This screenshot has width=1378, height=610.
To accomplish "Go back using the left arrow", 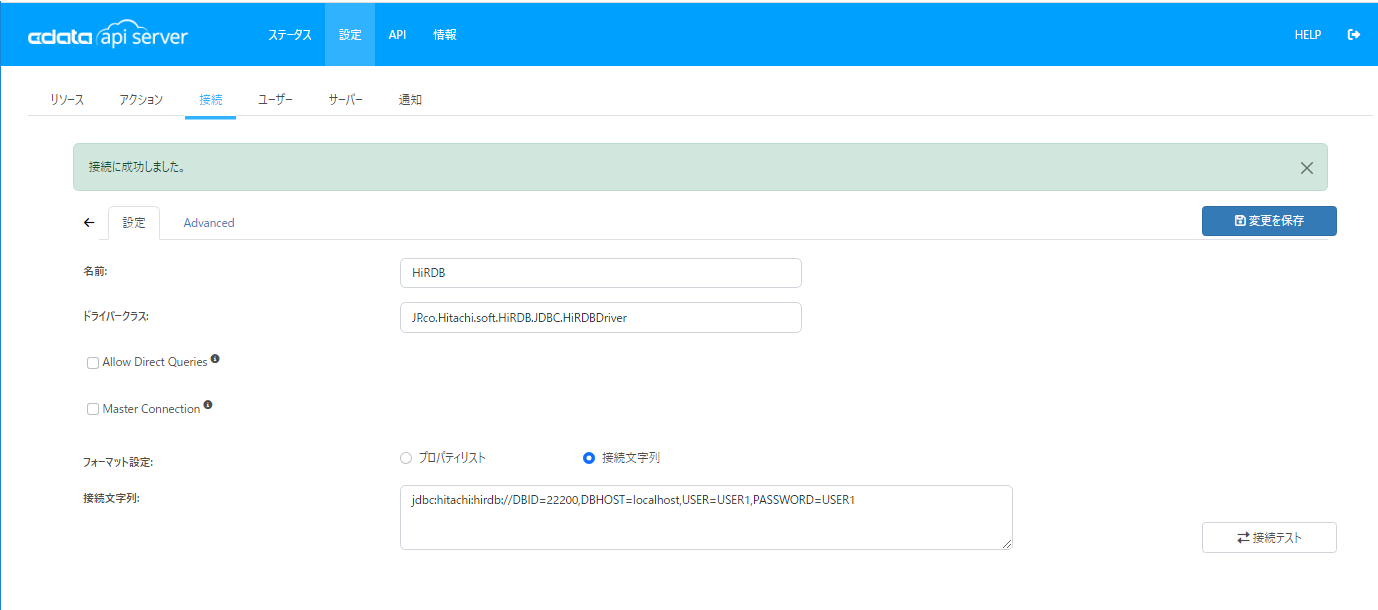I will point(89,222).
